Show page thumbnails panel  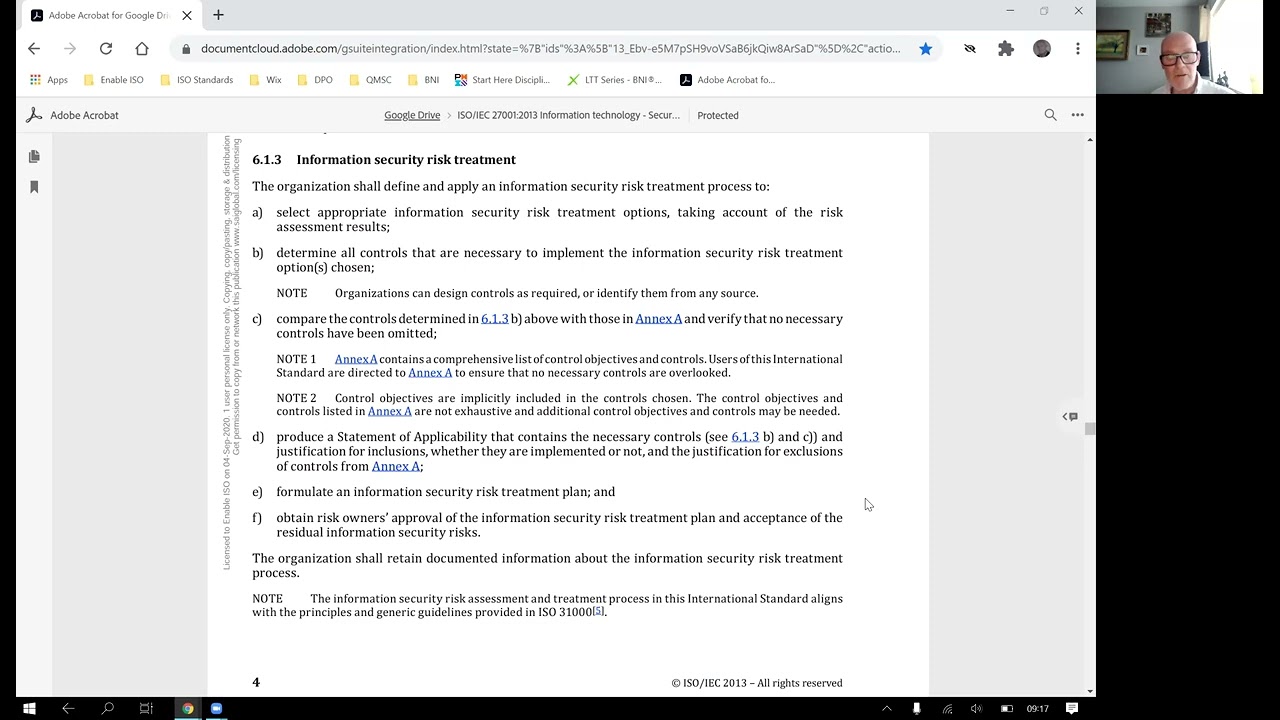(34, 156)
